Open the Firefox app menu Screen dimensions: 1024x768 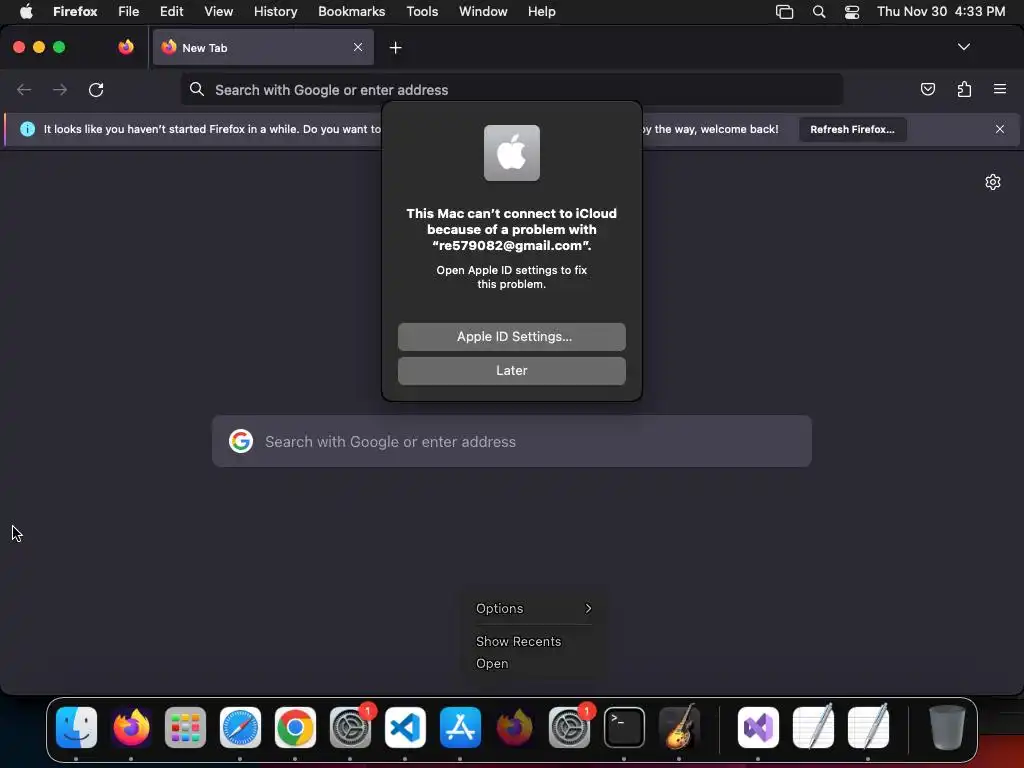(x=75, y=12)
